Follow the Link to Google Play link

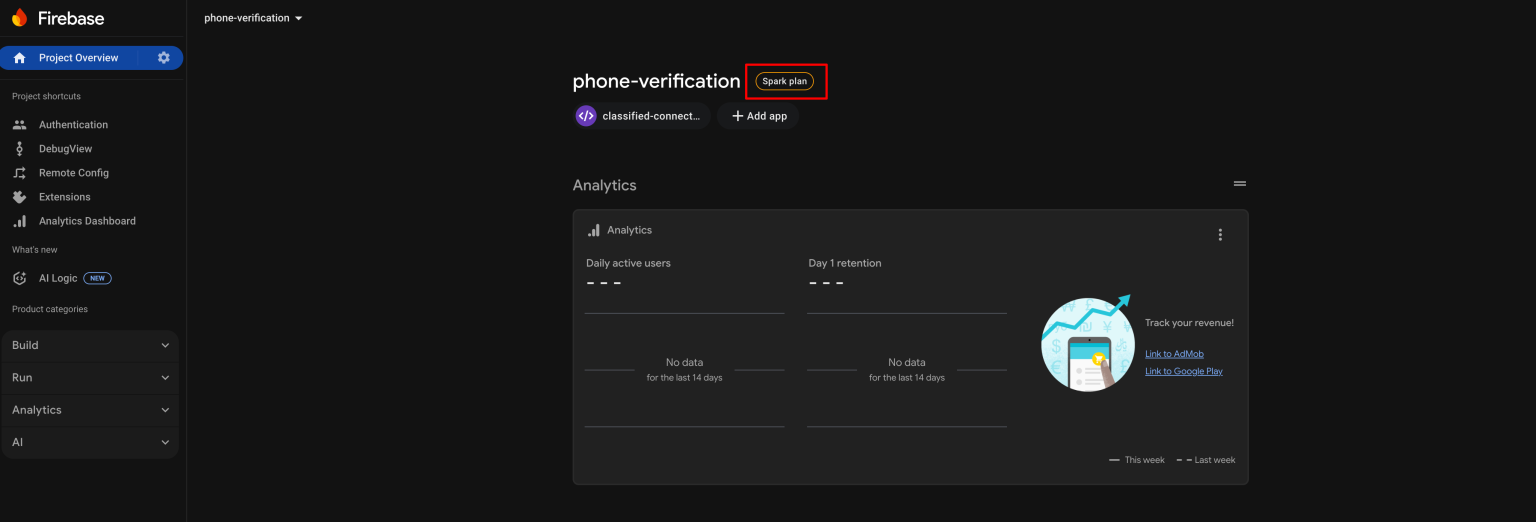[x=1184, y=371]
